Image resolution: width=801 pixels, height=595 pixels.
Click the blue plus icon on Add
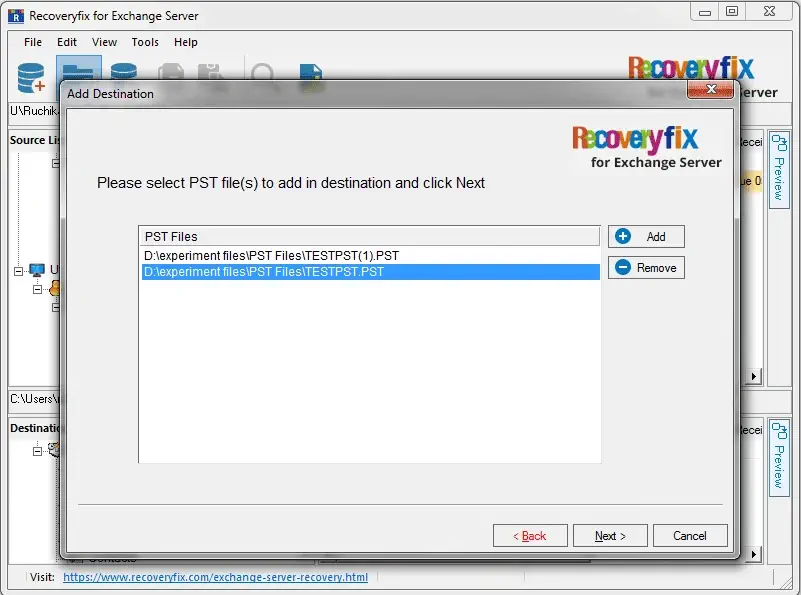coord(623,236)
